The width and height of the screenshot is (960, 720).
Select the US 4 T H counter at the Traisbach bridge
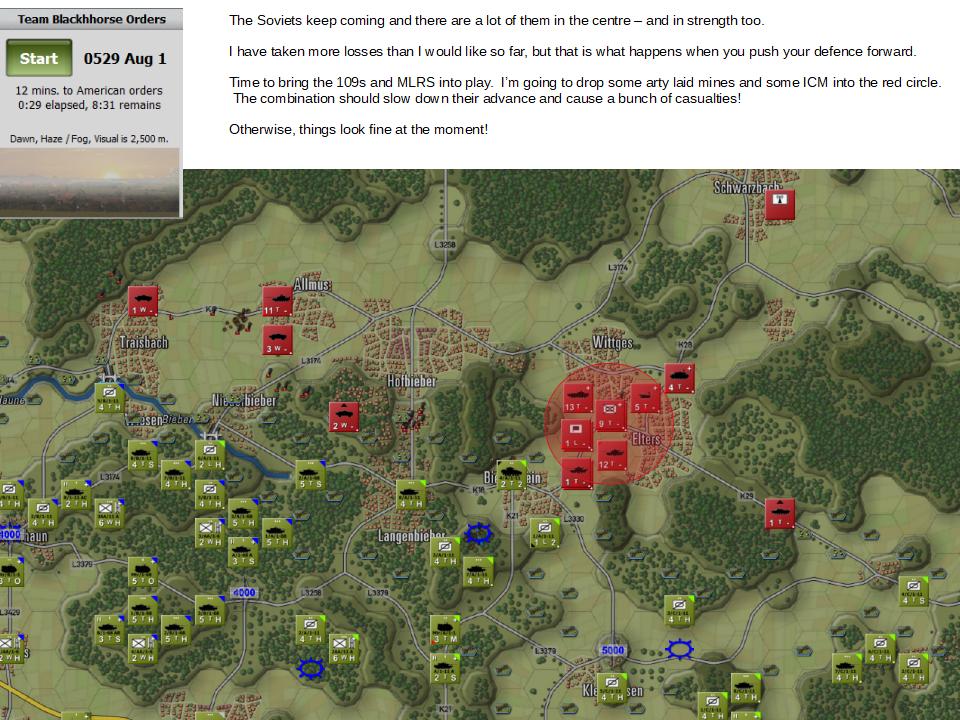click(x=110, y=399)
